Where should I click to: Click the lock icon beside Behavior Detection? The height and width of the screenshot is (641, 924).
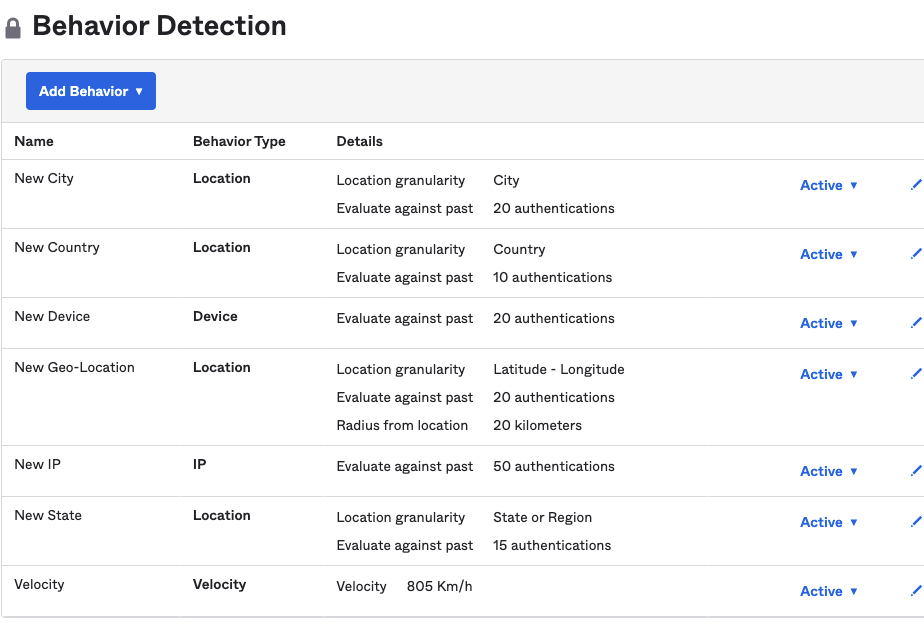13,28
